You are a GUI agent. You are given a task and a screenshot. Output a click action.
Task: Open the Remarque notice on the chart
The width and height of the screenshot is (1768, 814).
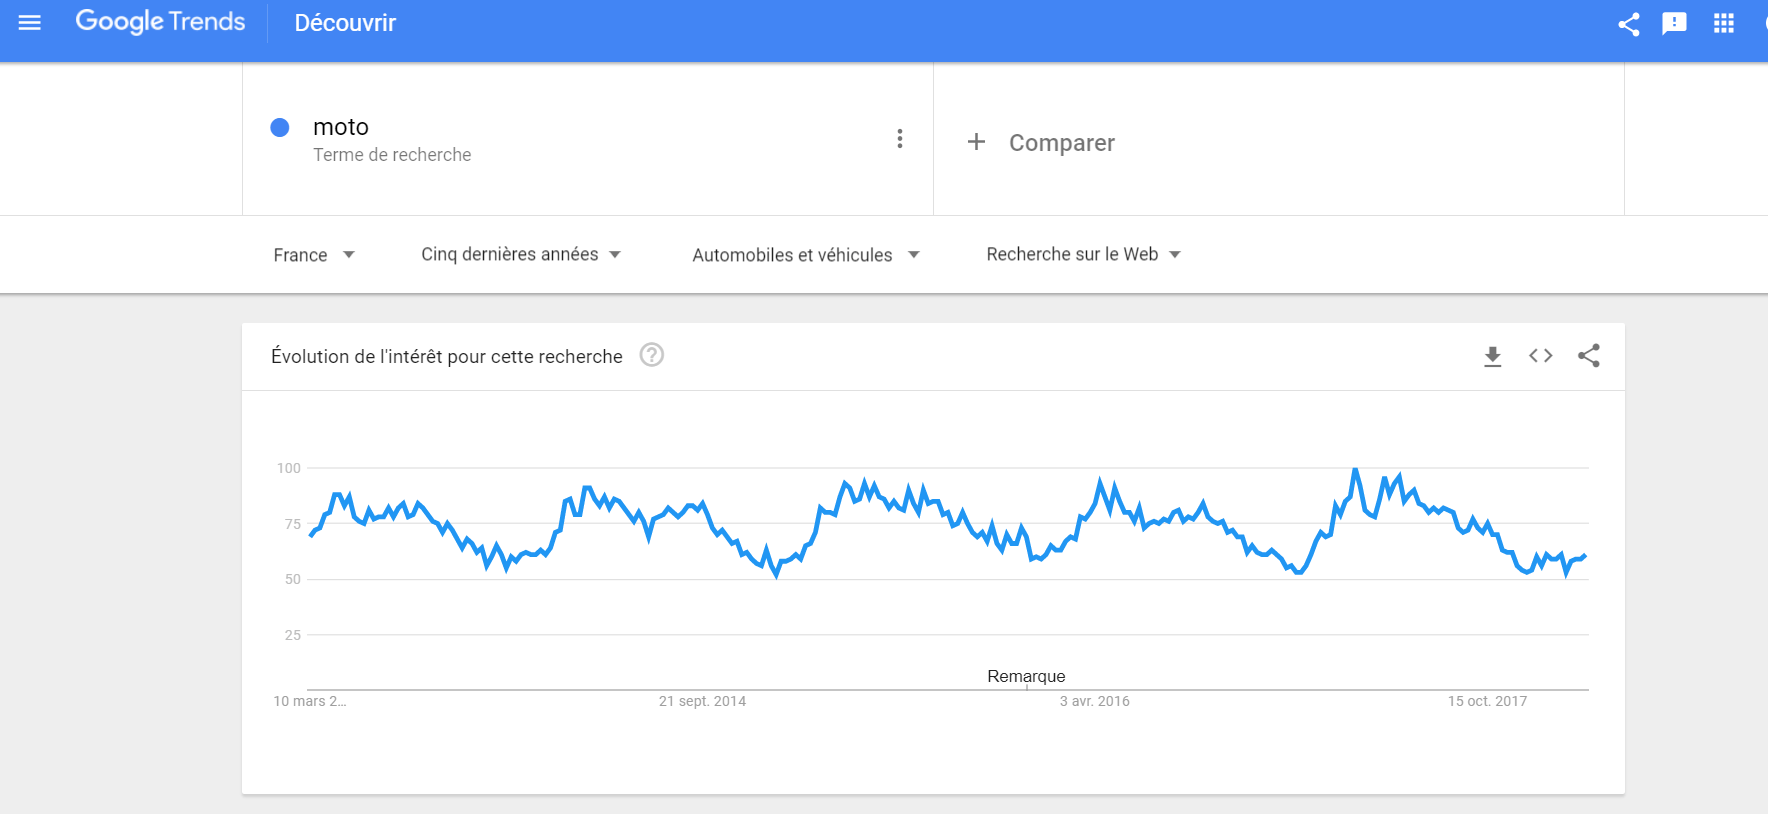tap(1025, 676)
